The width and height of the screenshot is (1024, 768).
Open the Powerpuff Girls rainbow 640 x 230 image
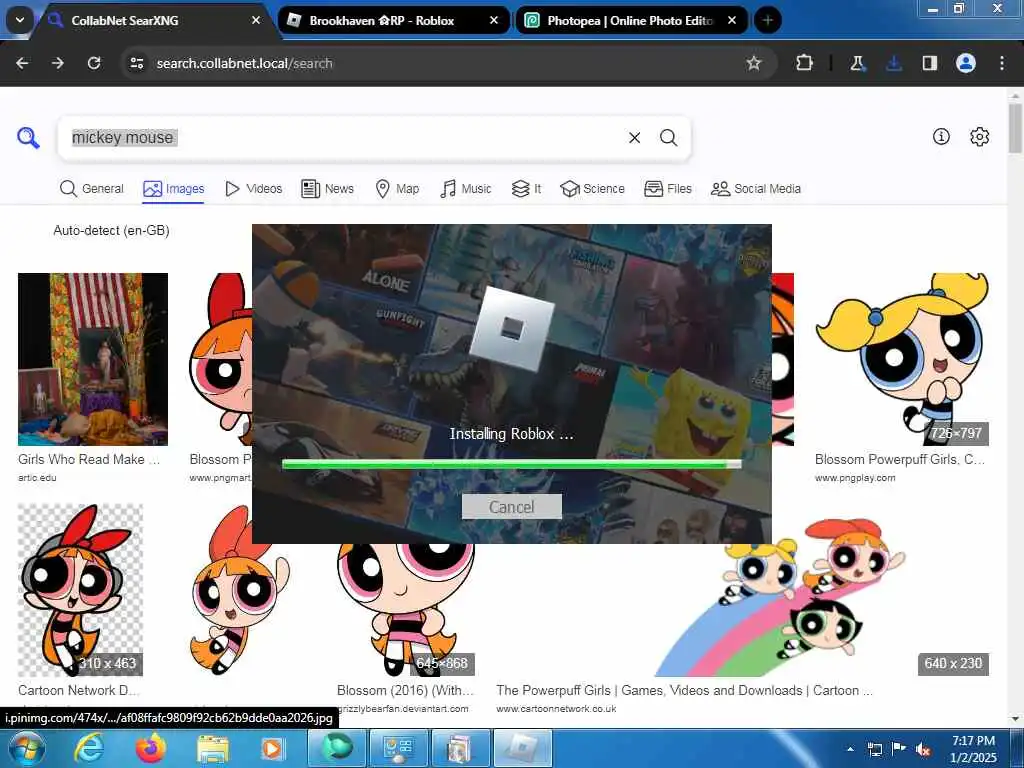(743, 610)
